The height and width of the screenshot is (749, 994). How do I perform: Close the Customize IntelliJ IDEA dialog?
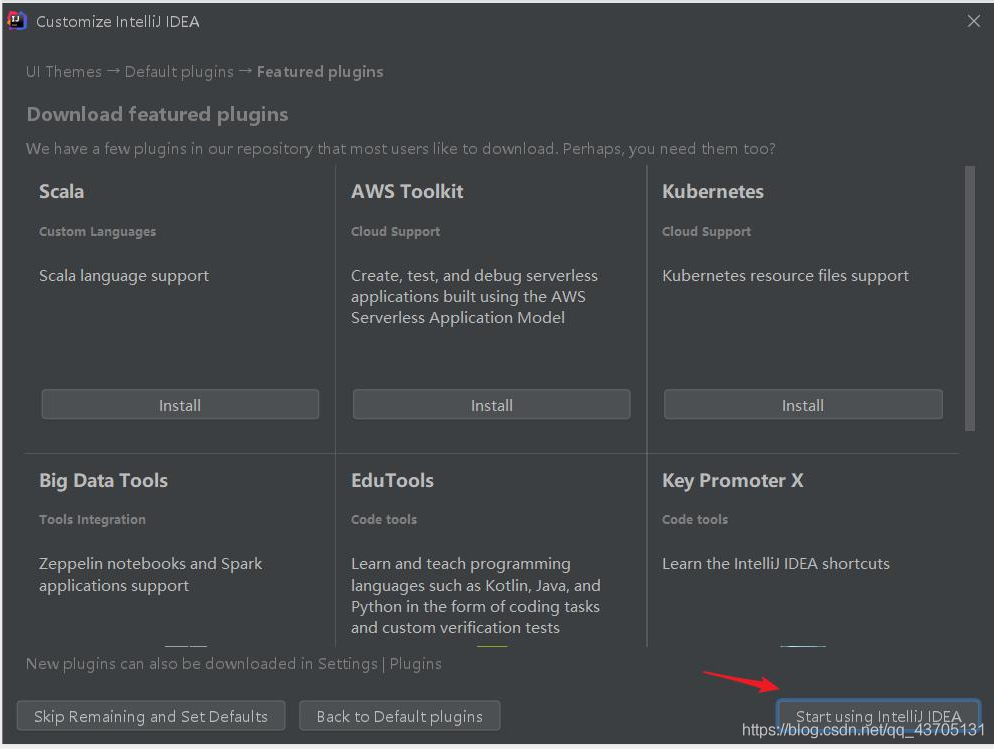coord(974,21)
